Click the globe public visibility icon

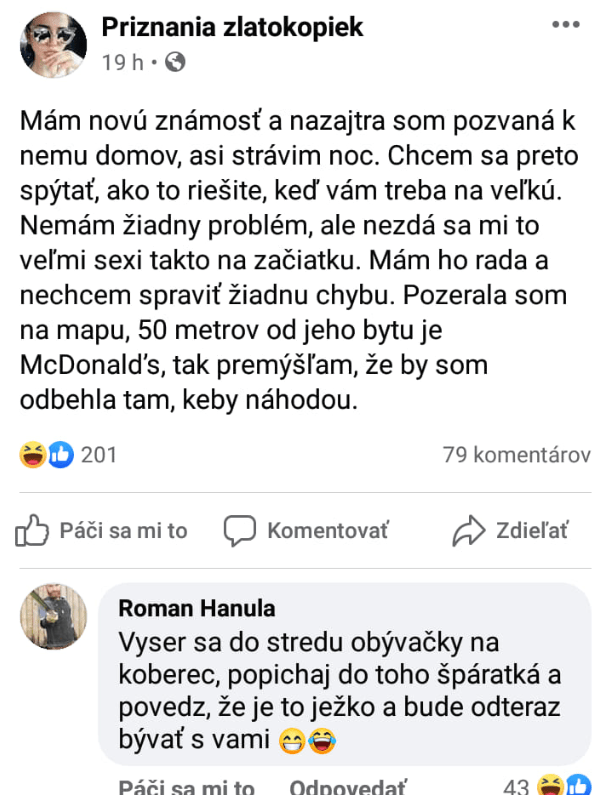175,62
